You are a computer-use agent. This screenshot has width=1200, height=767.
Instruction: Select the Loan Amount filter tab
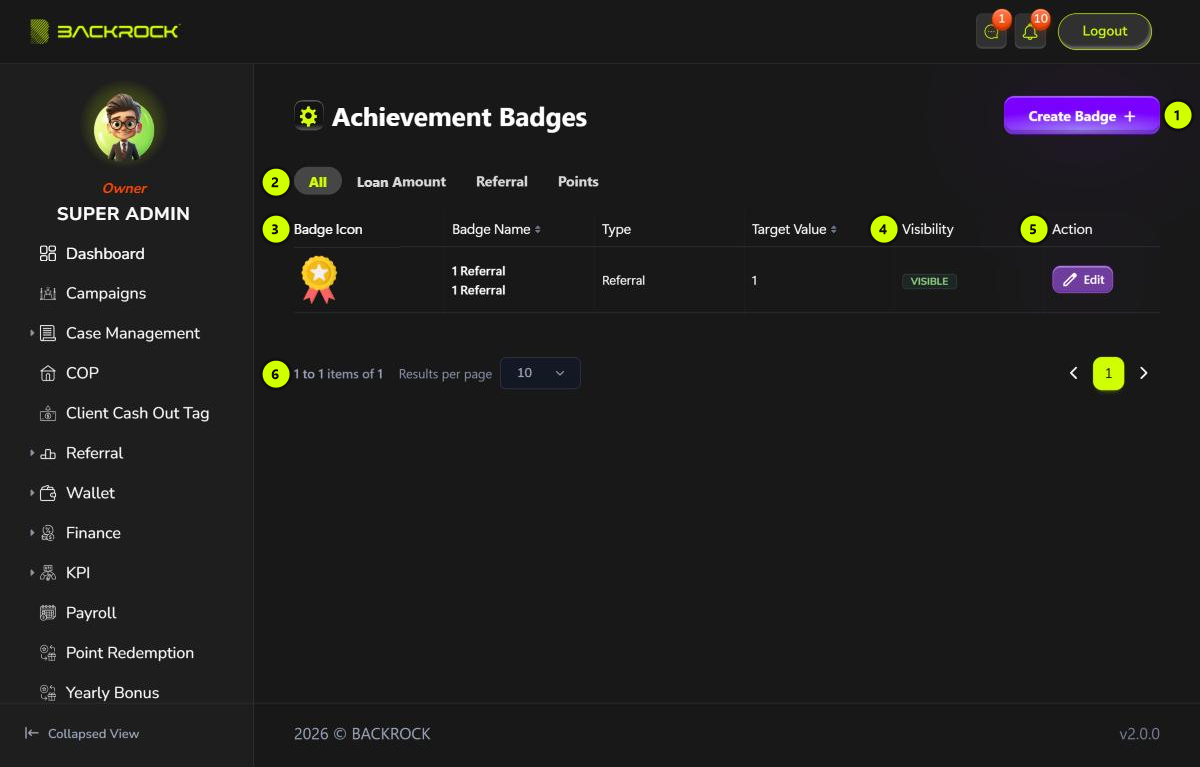pyautogui.click(x=401, y=182)
